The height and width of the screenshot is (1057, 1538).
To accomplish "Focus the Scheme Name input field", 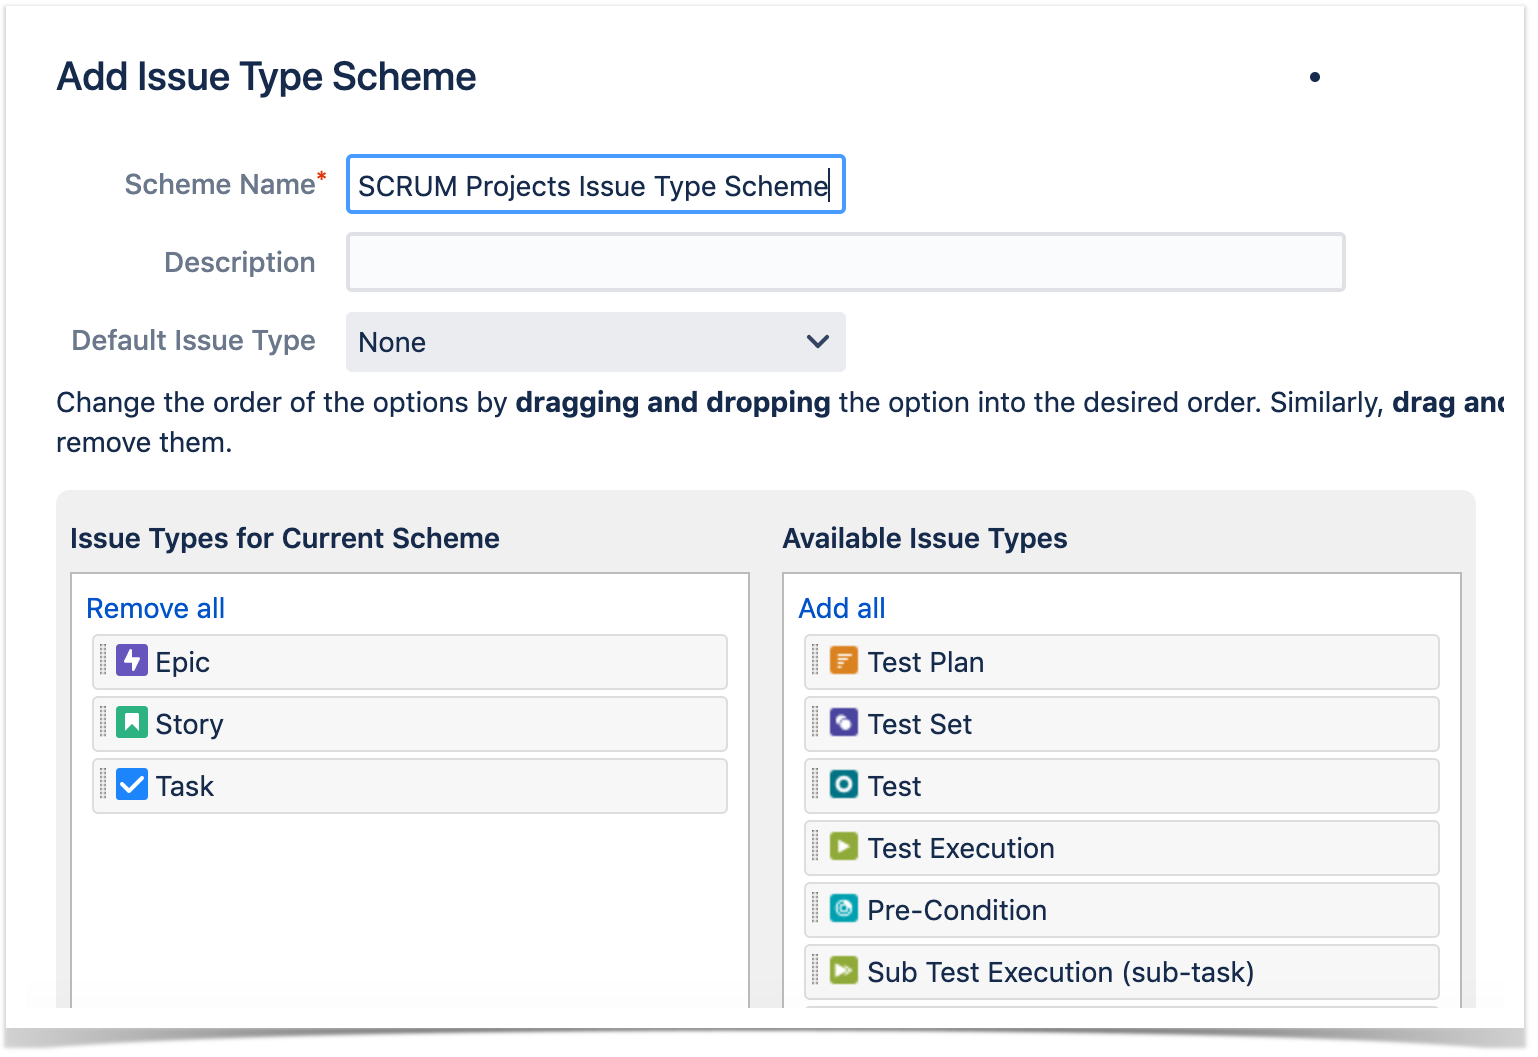I will 596,185.
